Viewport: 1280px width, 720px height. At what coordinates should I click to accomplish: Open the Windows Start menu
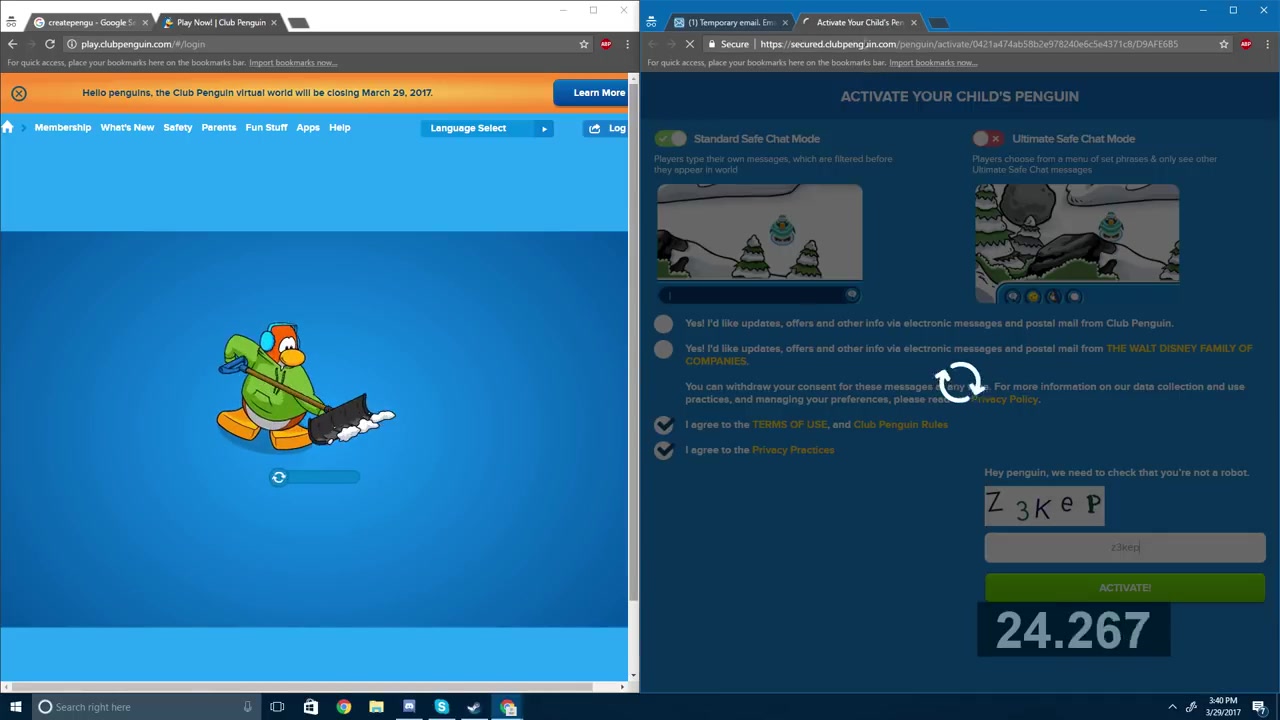click(x=15, y=707)
